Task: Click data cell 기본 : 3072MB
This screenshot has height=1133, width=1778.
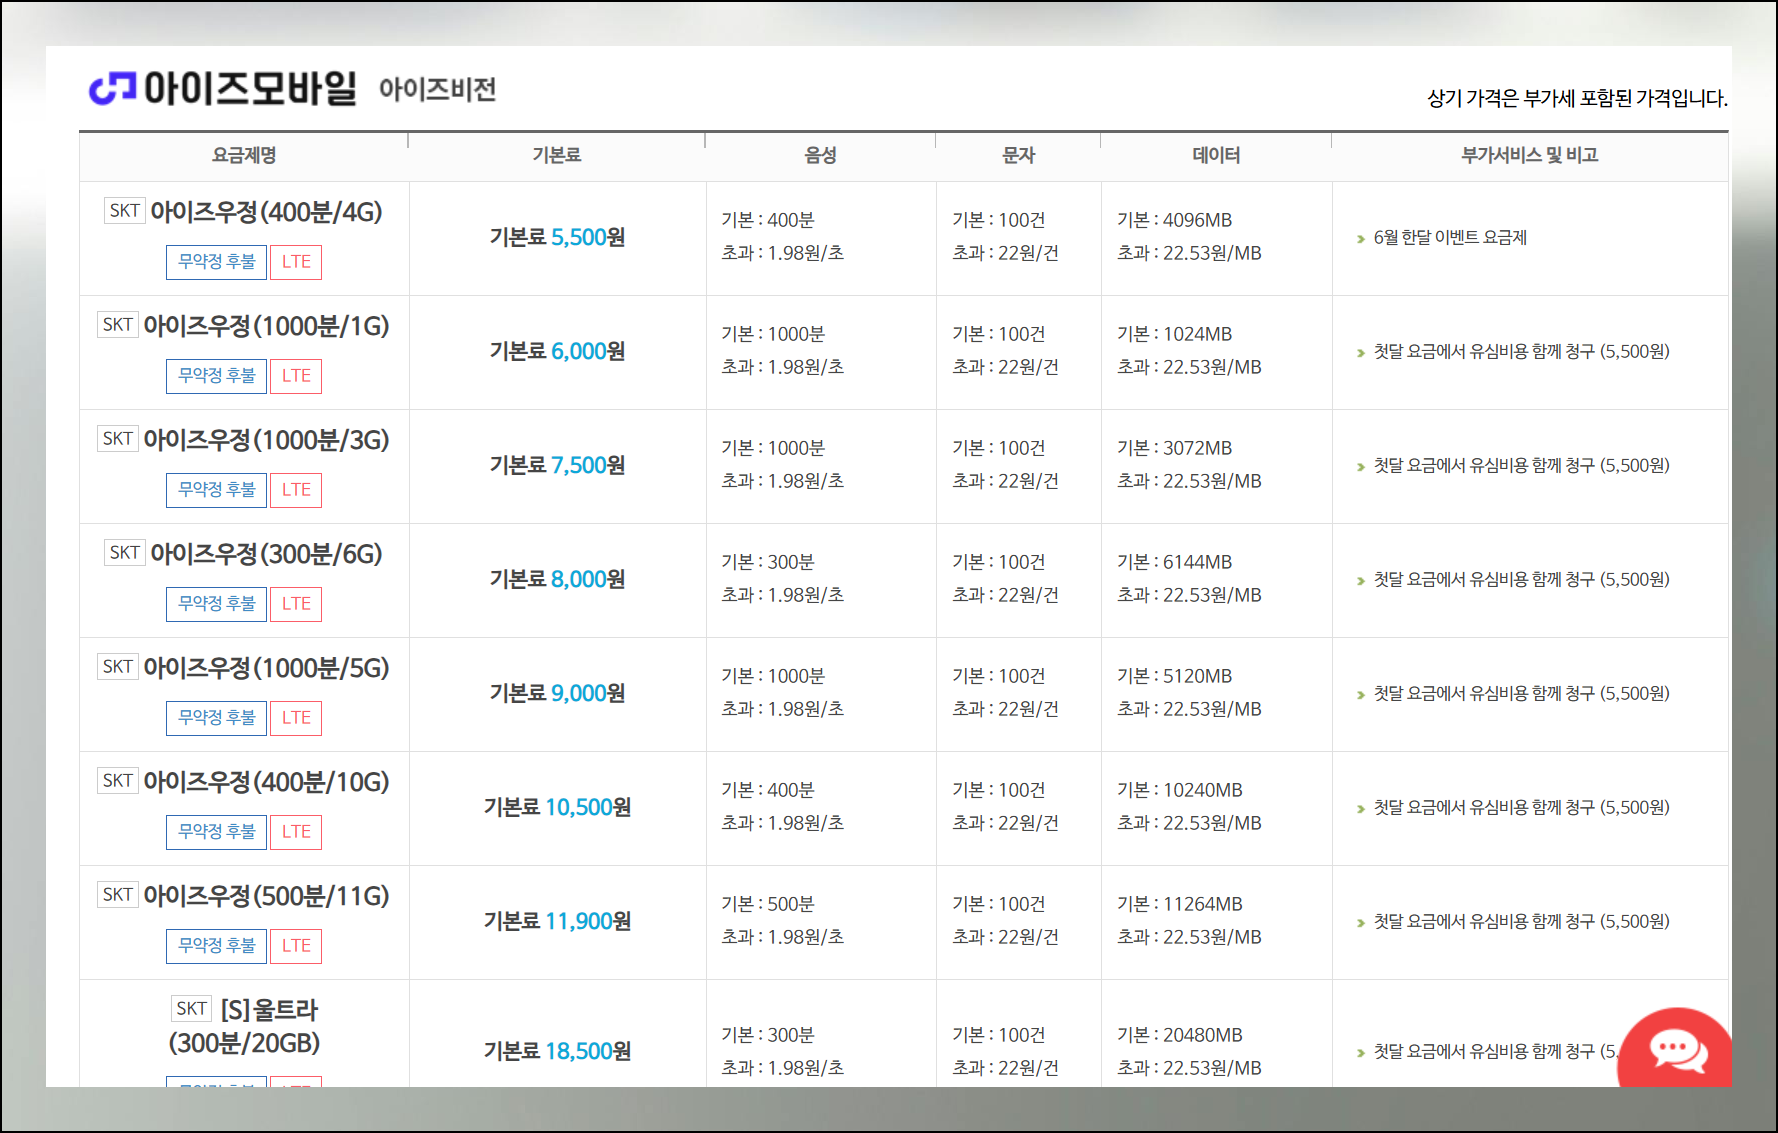Action: (1175, 448)
